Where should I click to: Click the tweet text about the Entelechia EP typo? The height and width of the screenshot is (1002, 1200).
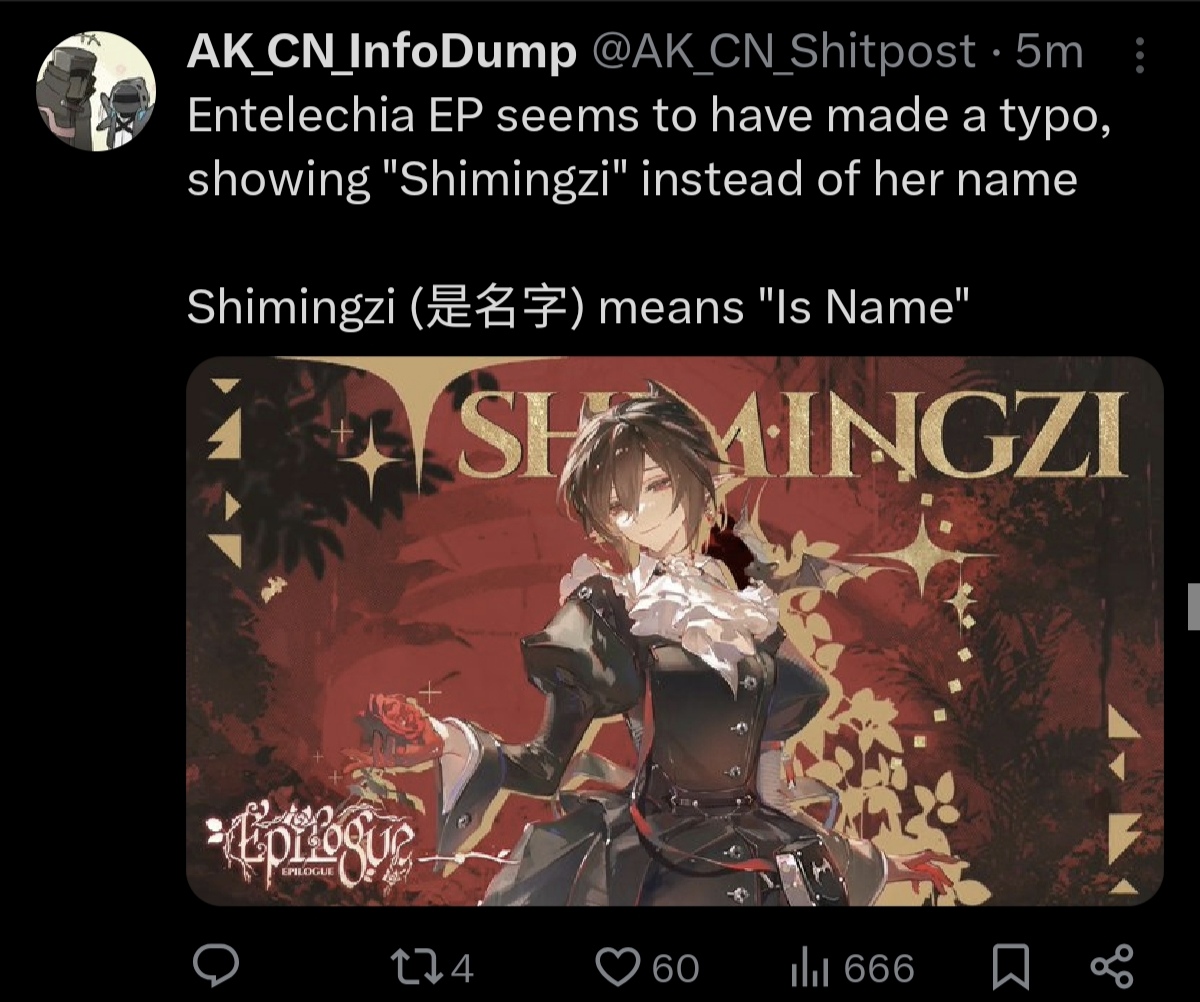649,149
